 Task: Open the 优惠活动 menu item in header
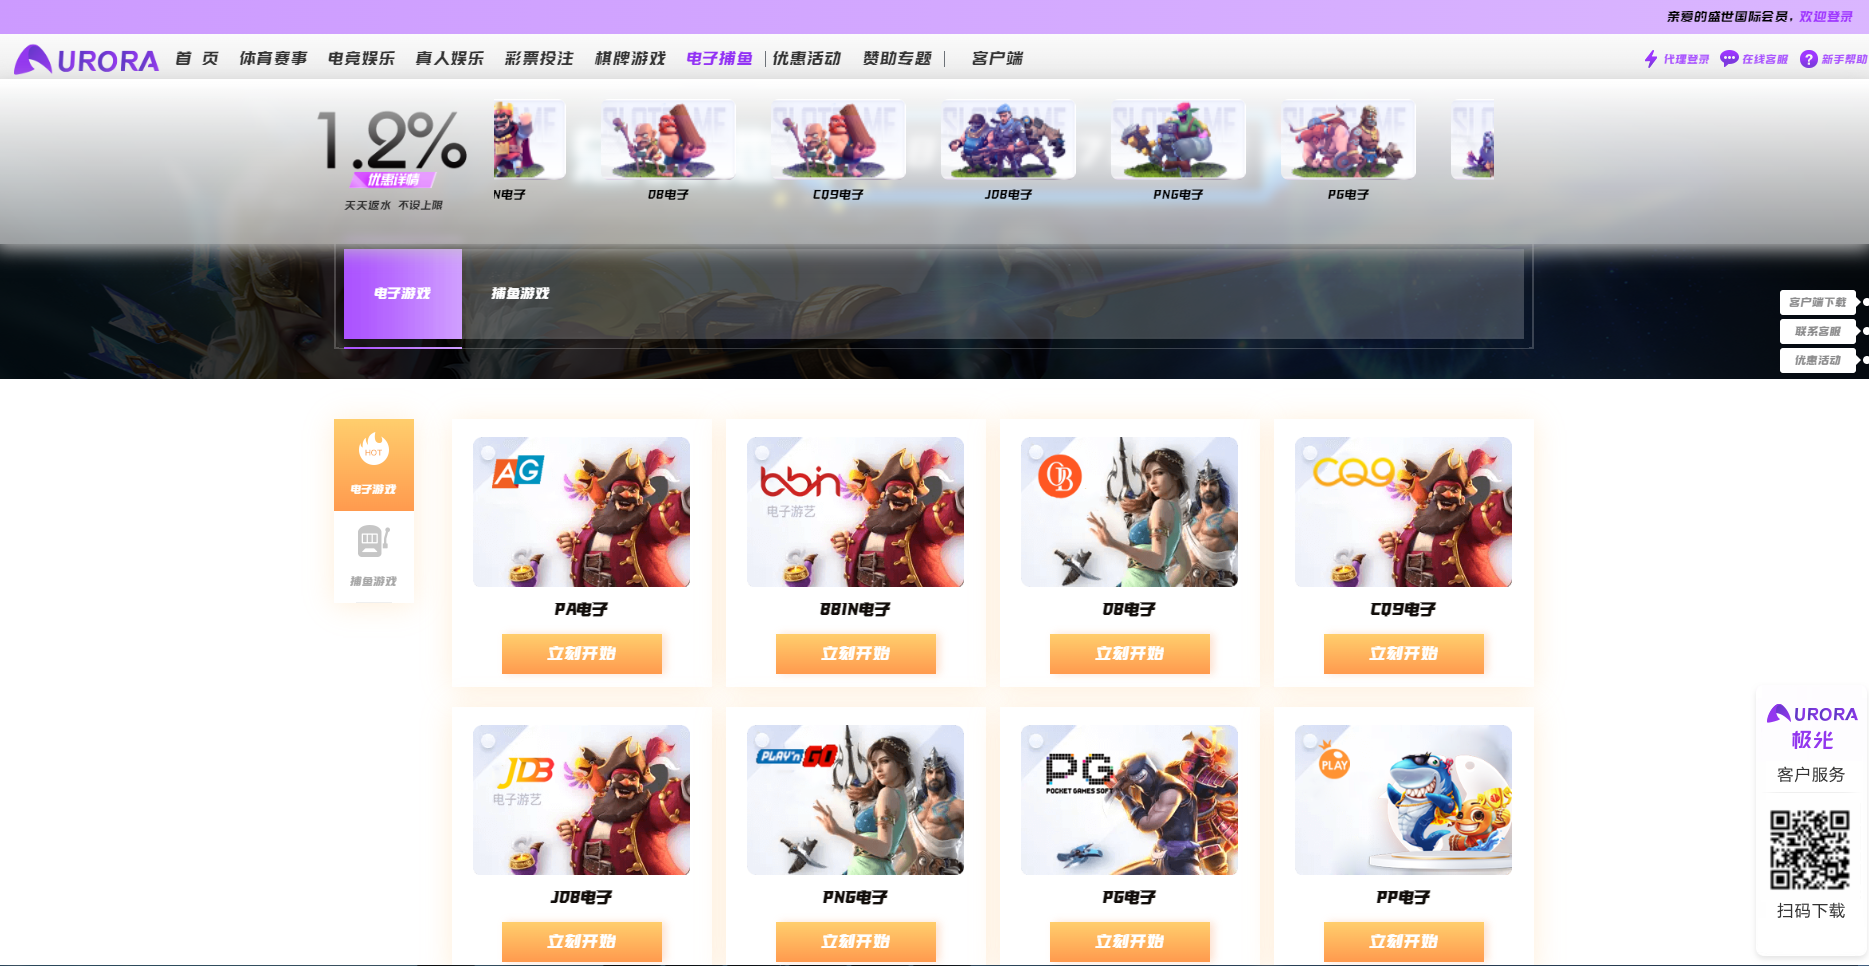(807, 59)
